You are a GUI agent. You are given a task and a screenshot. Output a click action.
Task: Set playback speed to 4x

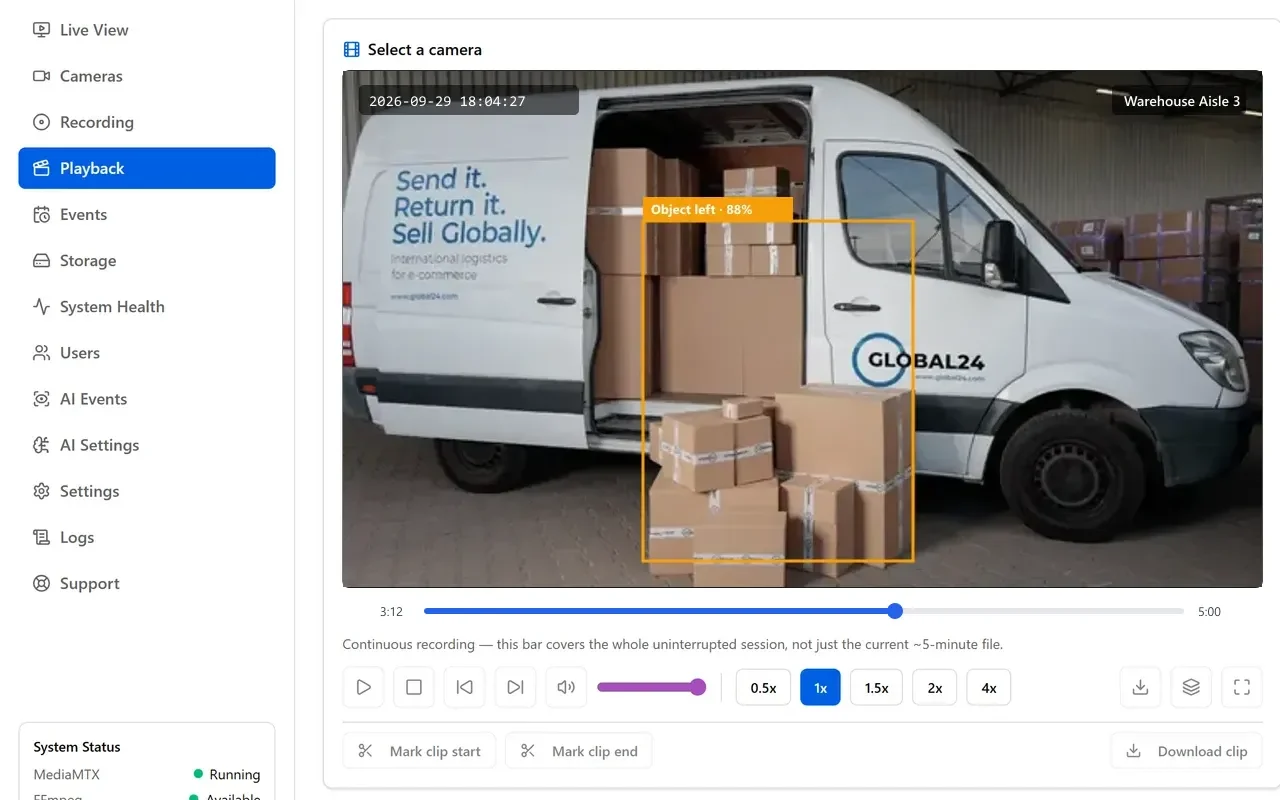coord(989,687)
